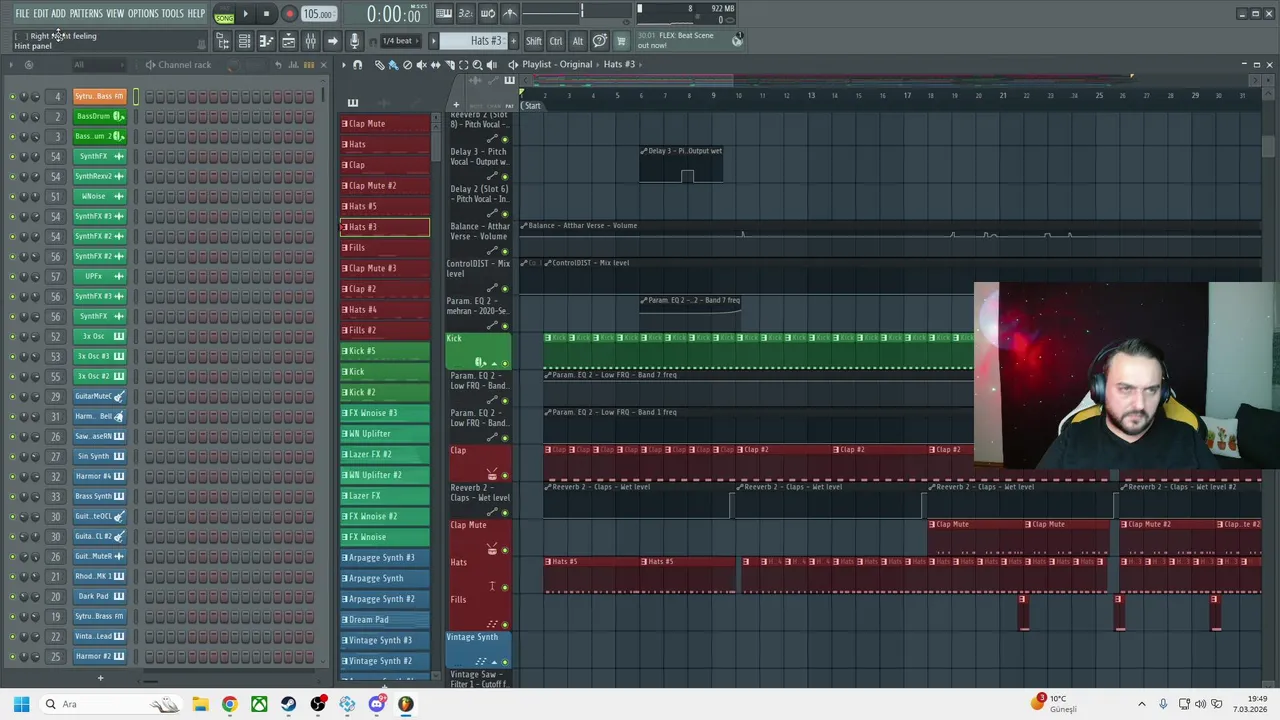Mute the SynthFX channel row 54
The width and height of the screenshot is (1280, 720).
[12, 156]
